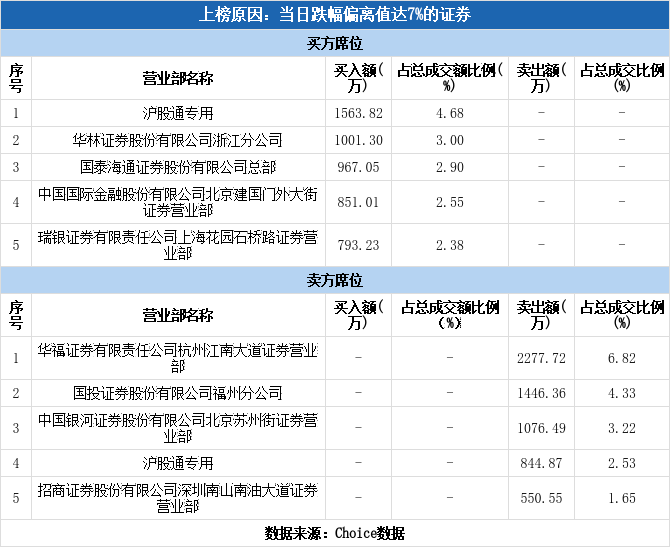Image resolution: width=670 pixels, height=547 pixels.
Task: Click percentage 2.38
Action: [450, 245]
